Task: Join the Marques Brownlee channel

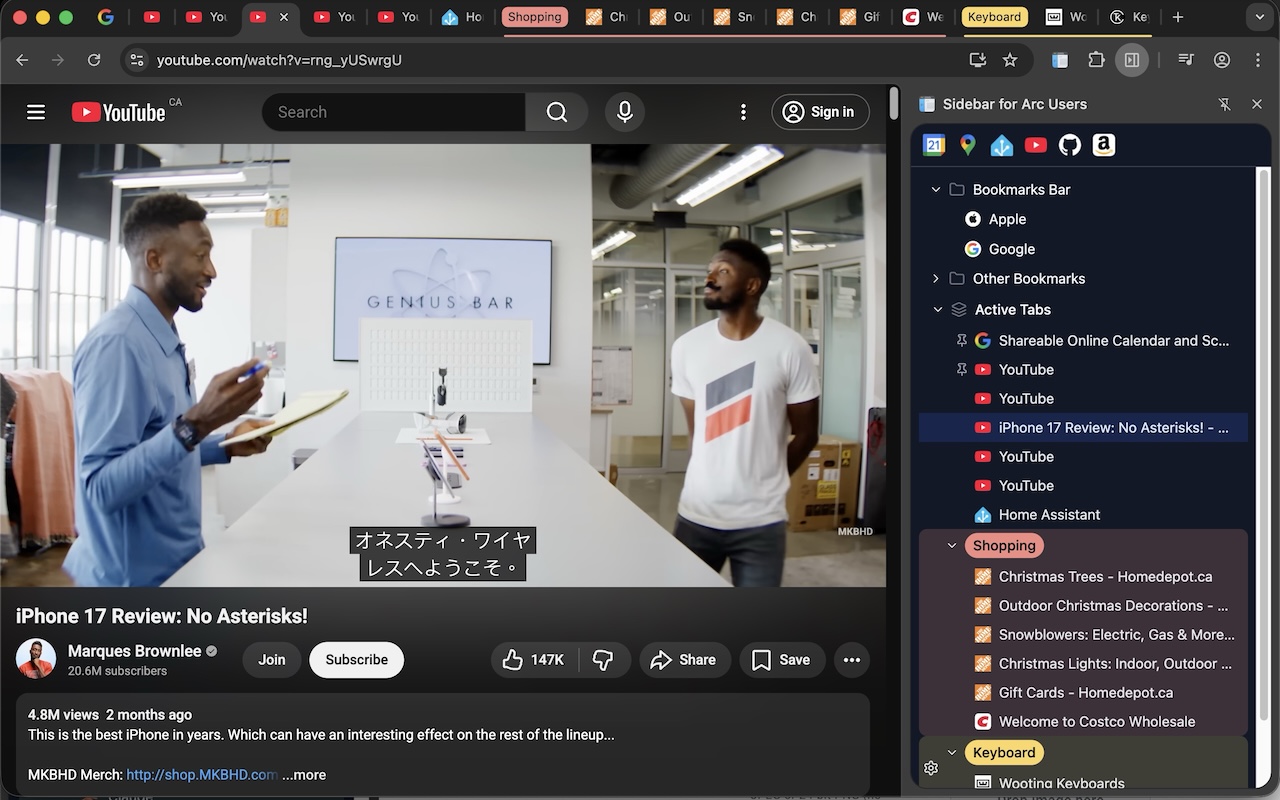Action: tap(272, 660)
